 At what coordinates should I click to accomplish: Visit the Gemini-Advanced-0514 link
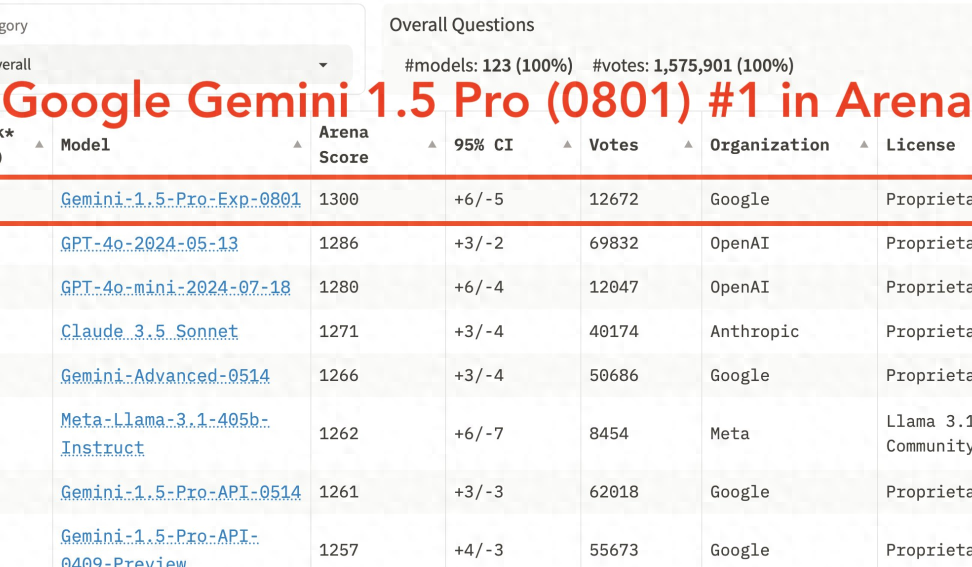165,376
